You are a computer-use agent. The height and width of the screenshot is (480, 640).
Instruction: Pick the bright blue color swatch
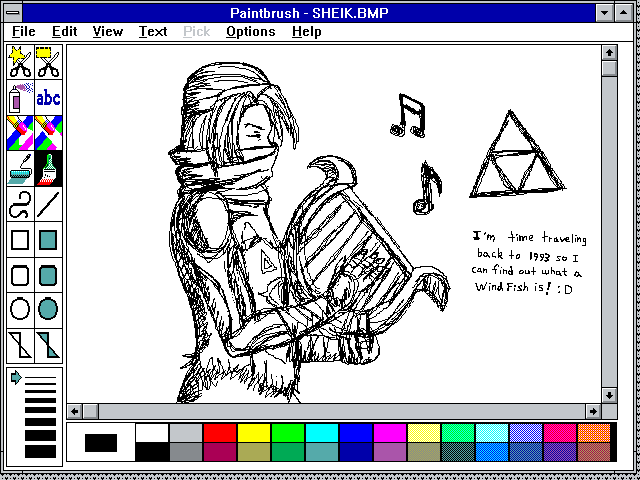pyautogui.click(x=356, y=433)
